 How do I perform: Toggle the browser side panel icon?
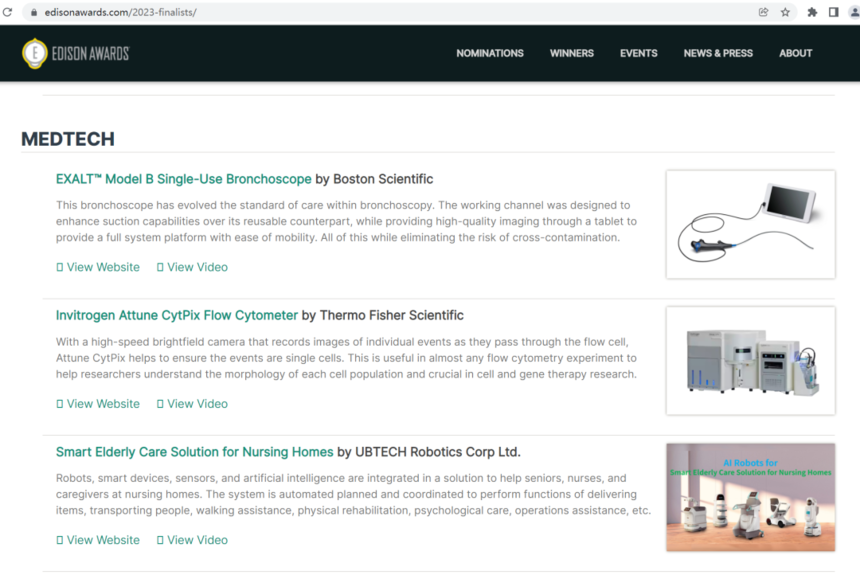pos(834,12)
